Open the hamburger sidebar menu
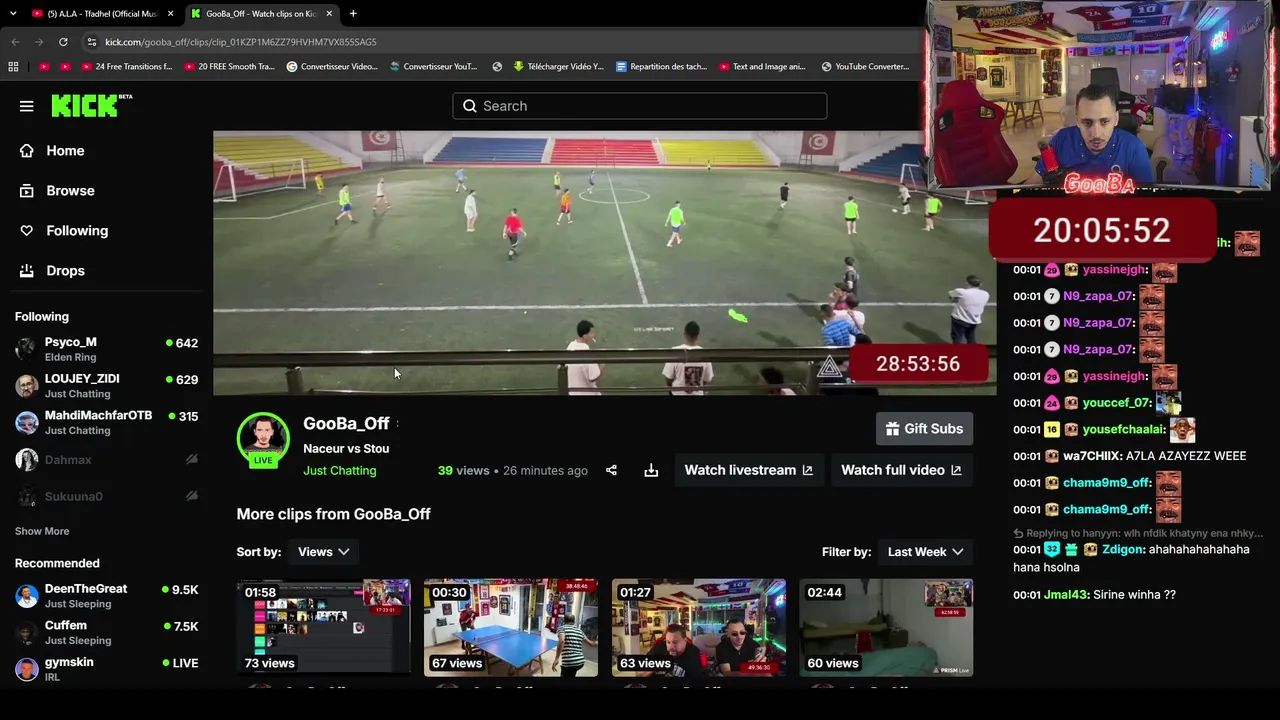1280x720 pixels. pyautogui.click(x=27, y=106)
